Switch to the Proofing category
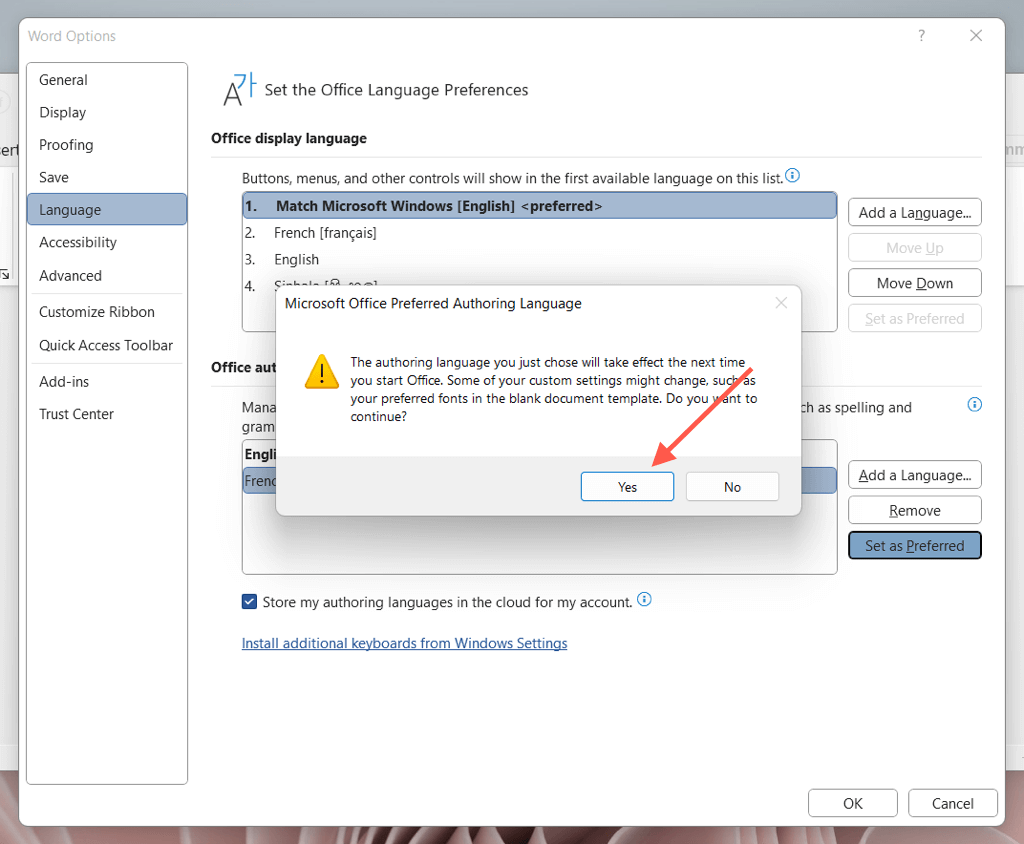 (66, 145)
